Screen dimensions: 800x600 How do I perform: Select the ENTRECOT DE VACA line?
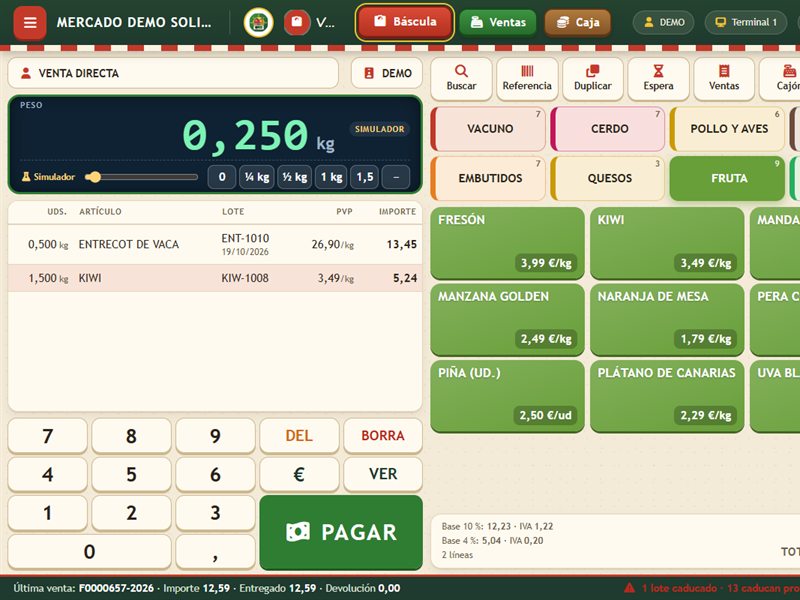point(215,244)
